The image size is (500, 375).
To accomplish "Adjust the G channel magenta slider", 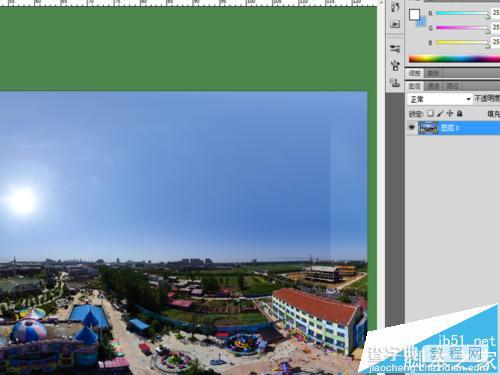I will click(x=463, y=28).
